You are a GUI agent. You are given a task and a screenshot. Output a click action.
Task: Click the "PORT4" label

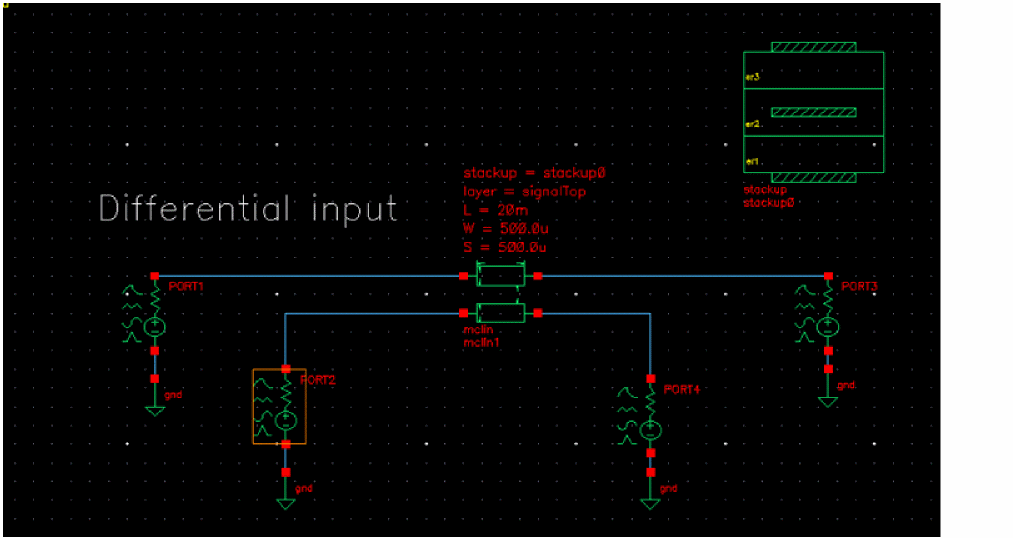[x=682, y=389]
